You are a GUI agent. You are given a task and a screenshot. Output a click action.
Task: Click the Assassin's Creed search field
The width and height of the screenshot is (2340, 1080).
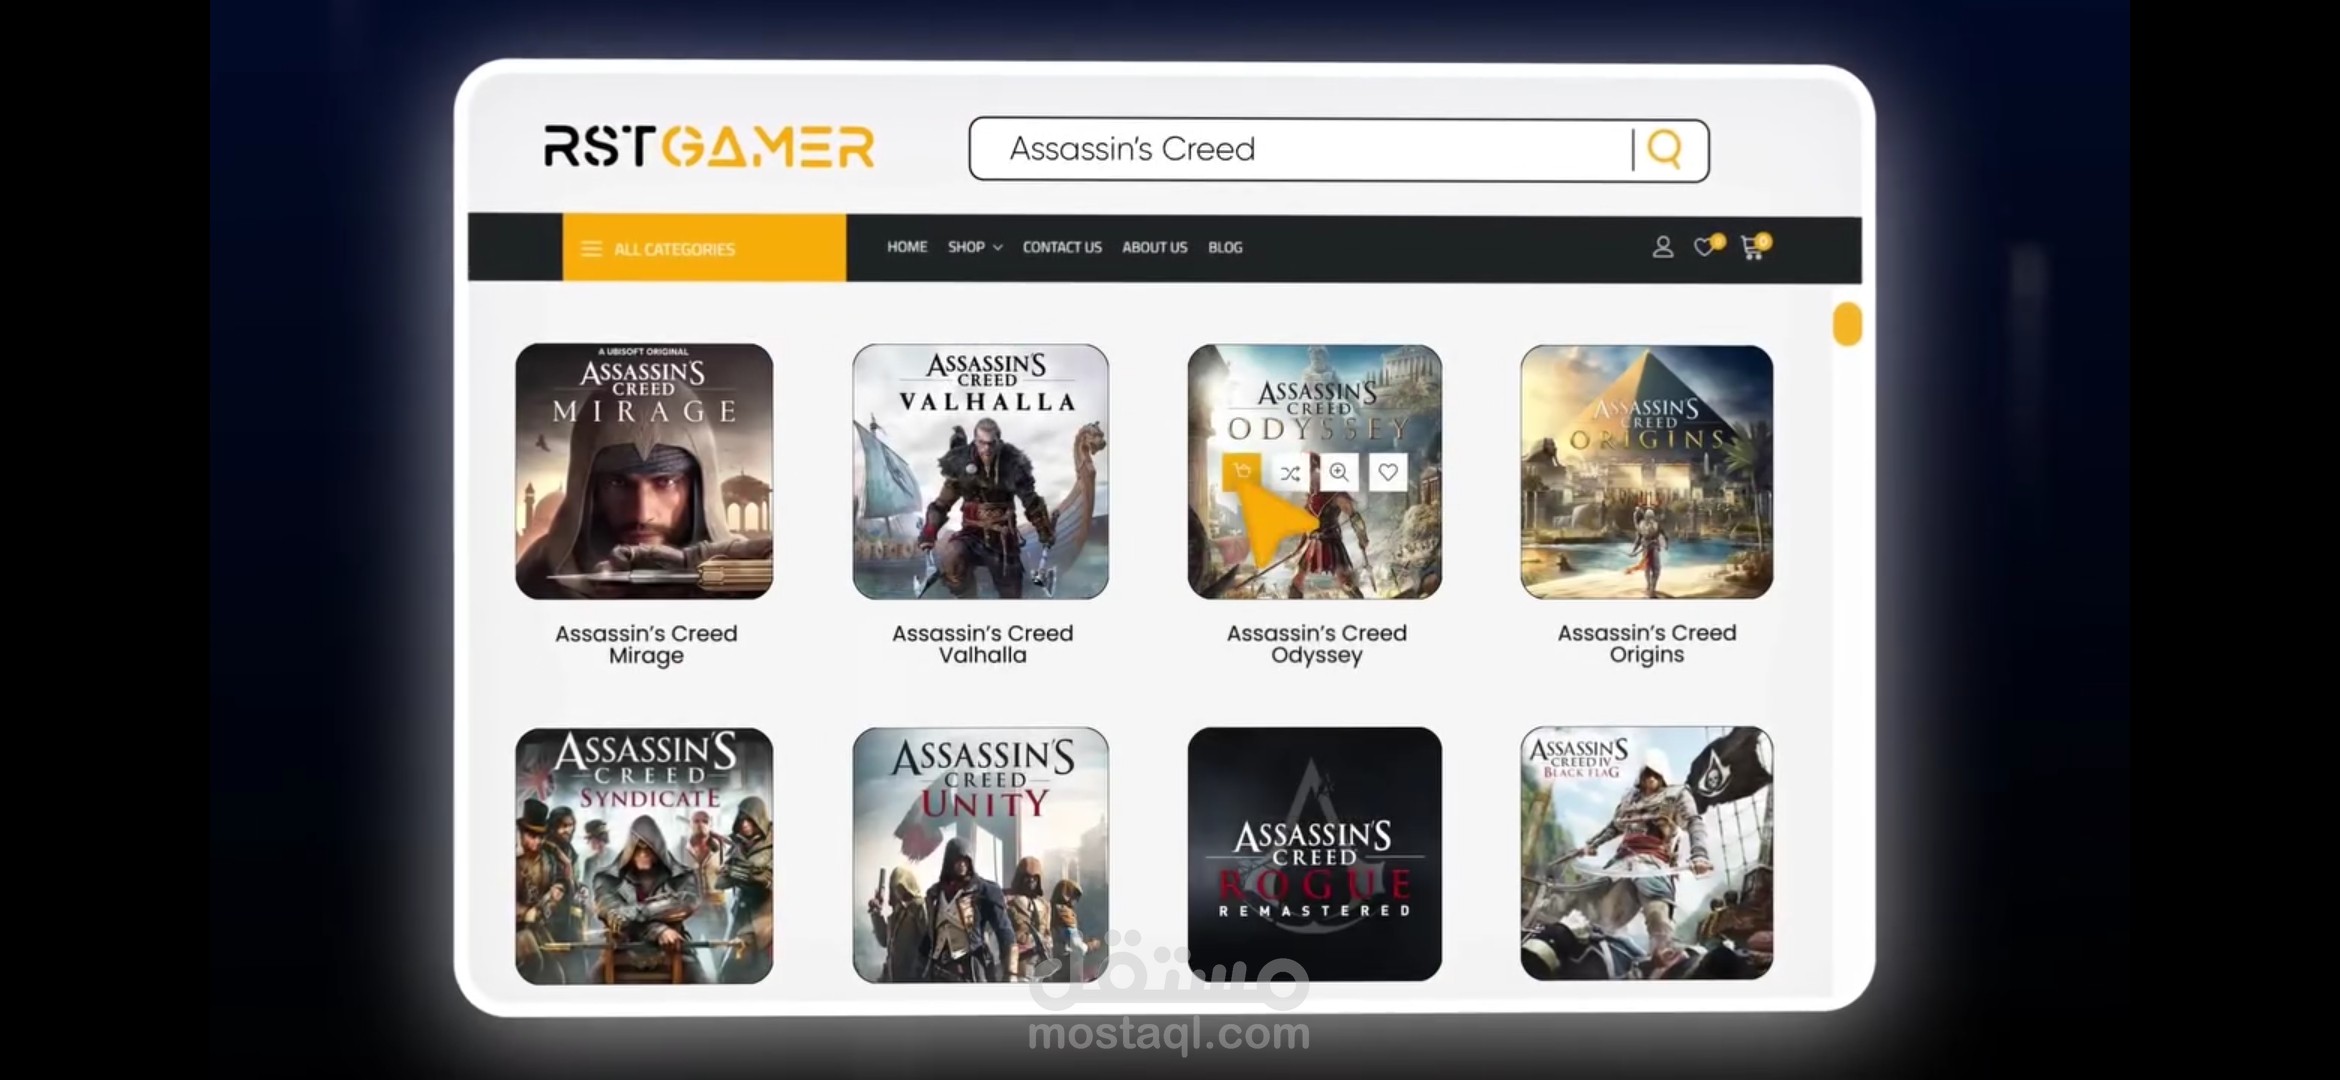tap(1300, 150)
